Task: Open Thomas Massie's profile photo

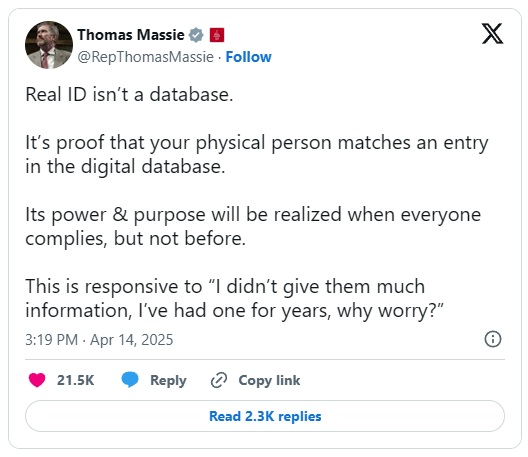Action: [x=49, y=45]
